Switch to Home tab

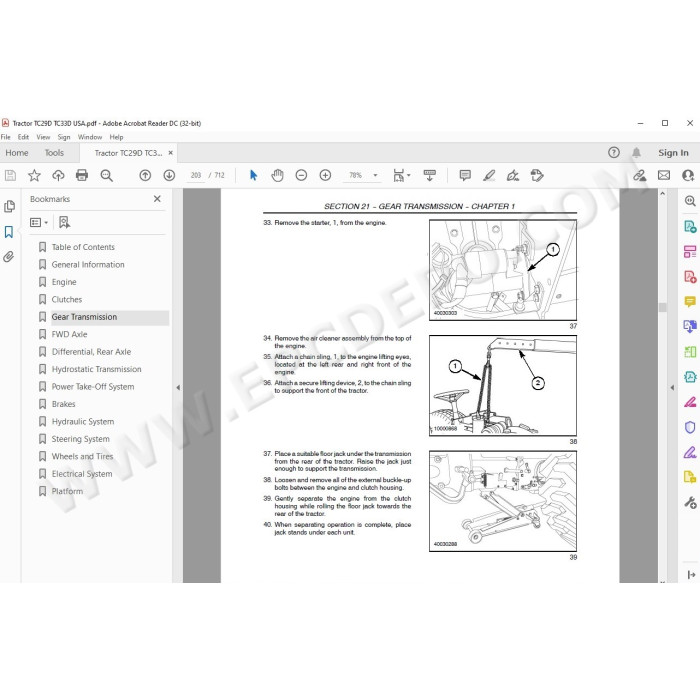tap(17, 153)
